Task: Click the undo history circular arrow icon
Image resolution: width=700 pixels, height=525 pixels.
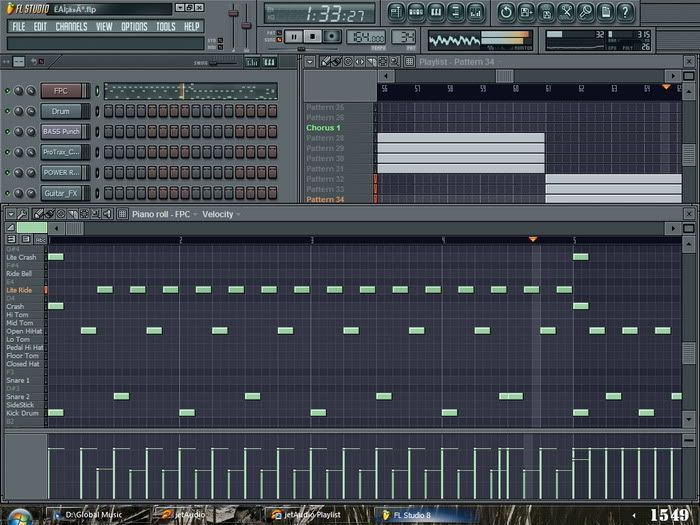Action: click(x=506, y=12)
